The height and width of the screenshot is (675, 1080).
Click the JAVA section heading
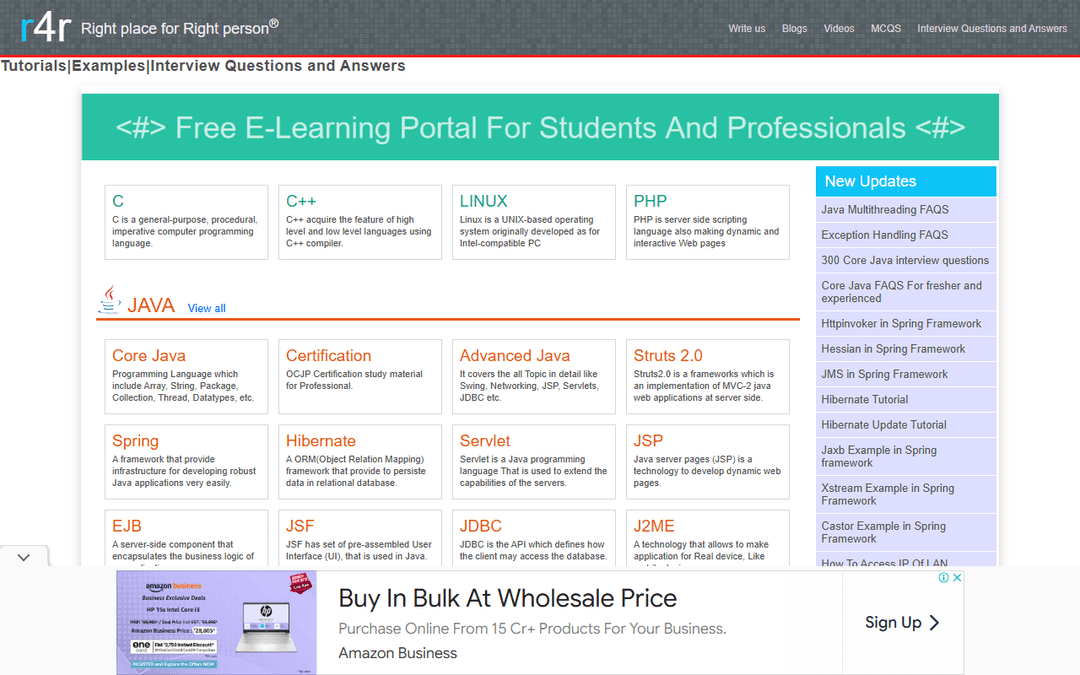pos(151,305)
